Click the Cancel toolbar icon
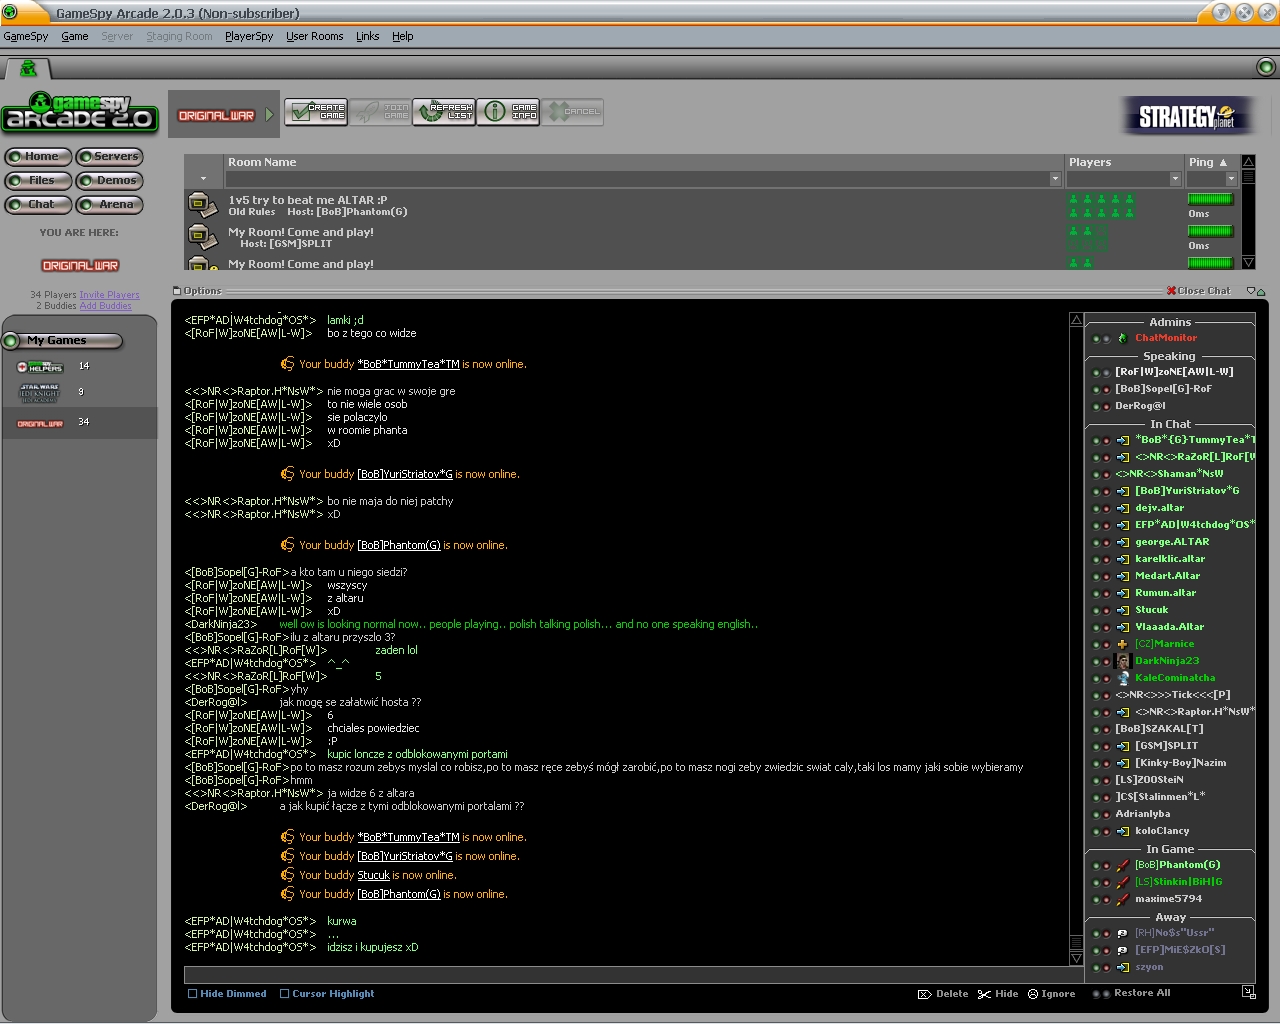1280x1024 pixels. (573, 112)
